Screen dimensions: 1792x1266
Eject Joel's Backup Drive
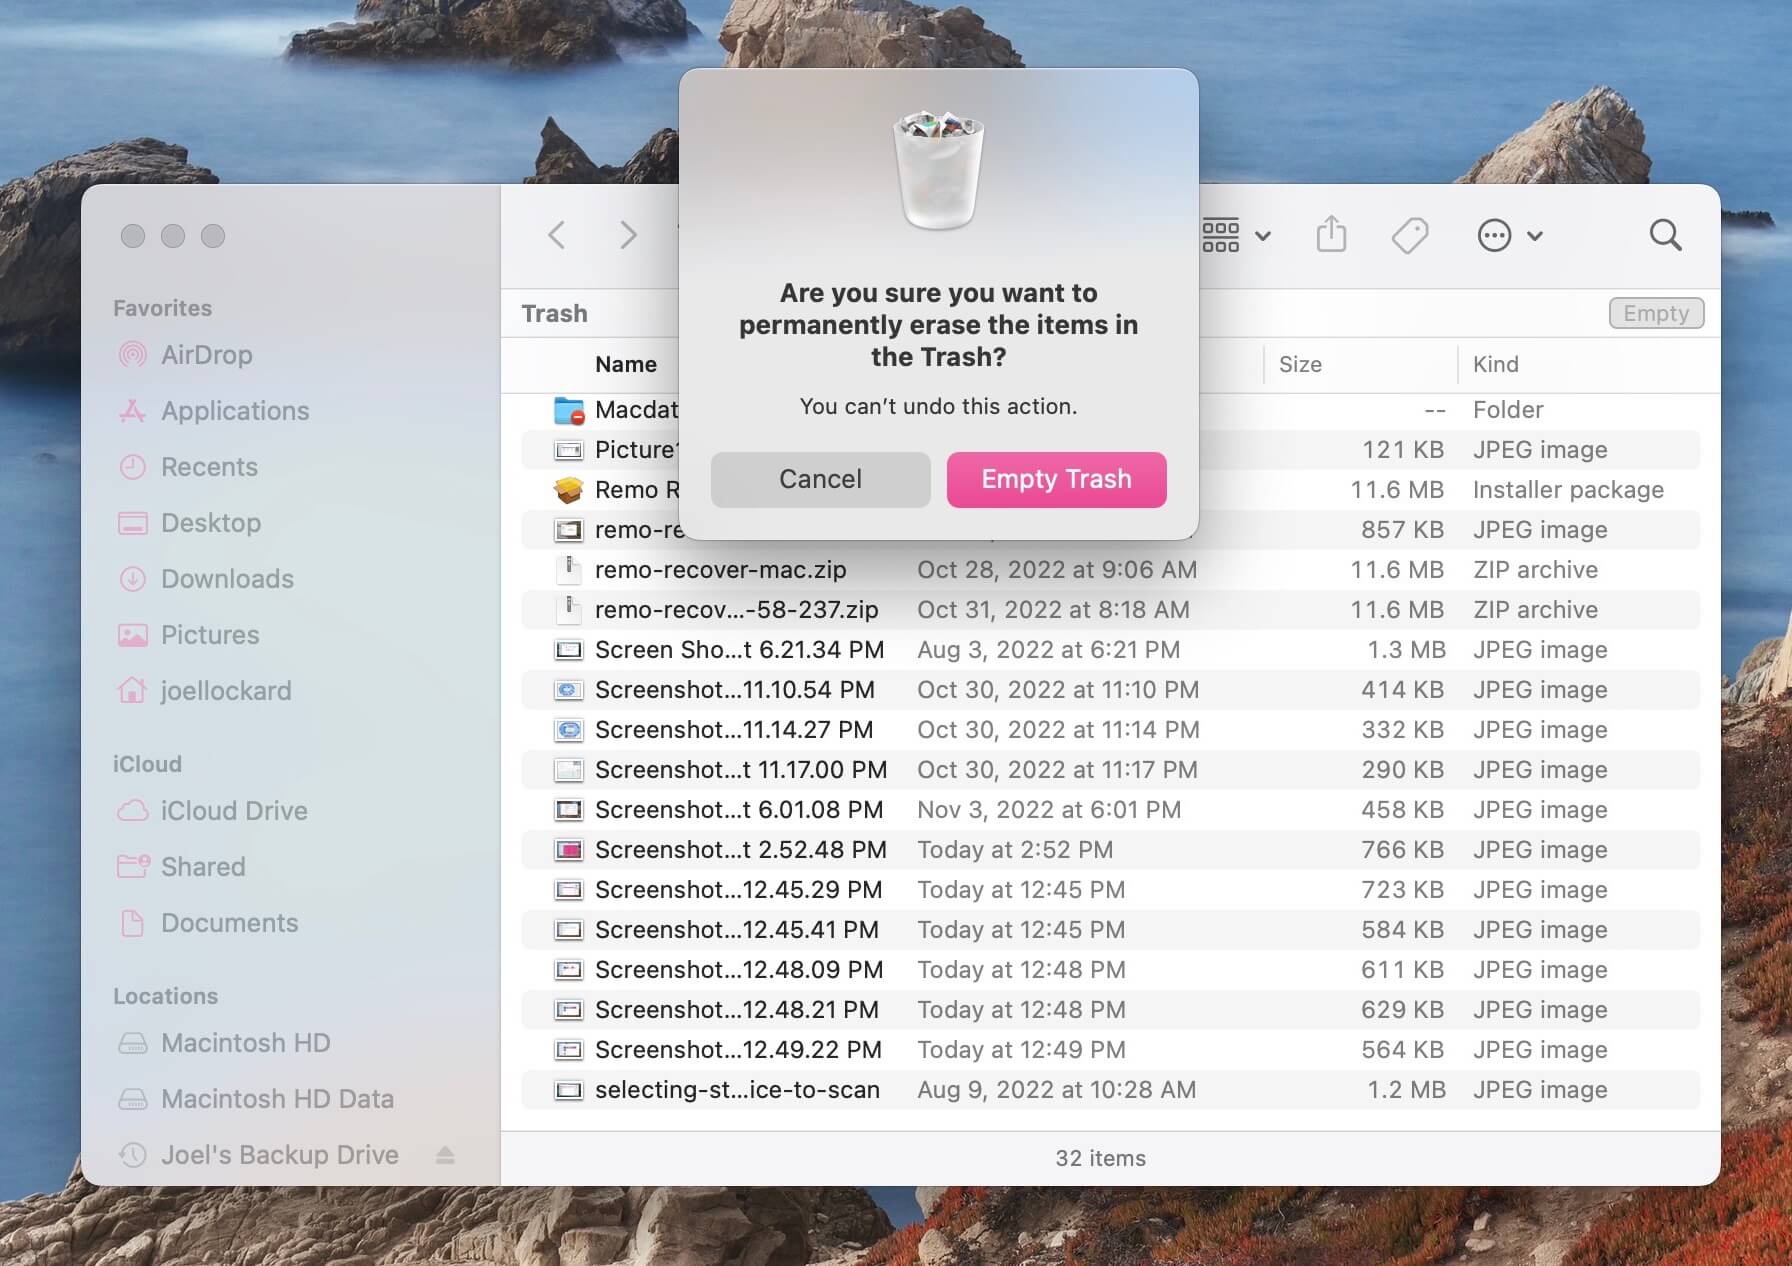pos(446,1156)
